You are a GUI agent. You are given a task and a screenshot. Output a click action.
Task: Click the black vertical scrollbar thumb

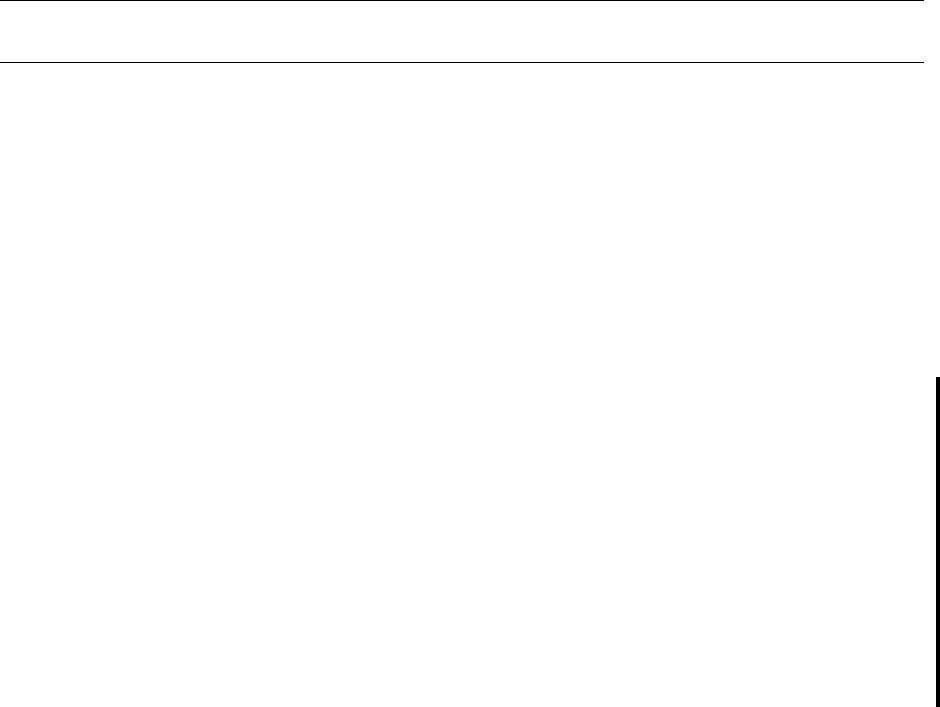[x=938, y=541]
